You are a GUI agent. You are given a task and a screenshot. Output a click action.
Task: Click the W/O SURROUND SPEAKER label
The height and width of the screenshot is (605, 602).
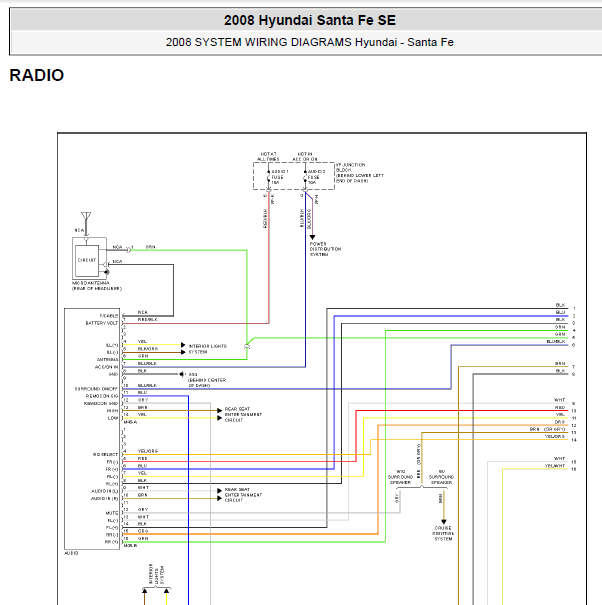pos(401,477)
